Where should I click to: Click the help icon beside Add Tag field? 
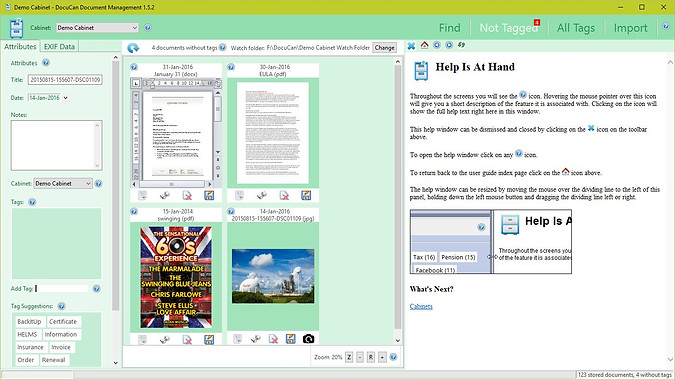[96, 289]
